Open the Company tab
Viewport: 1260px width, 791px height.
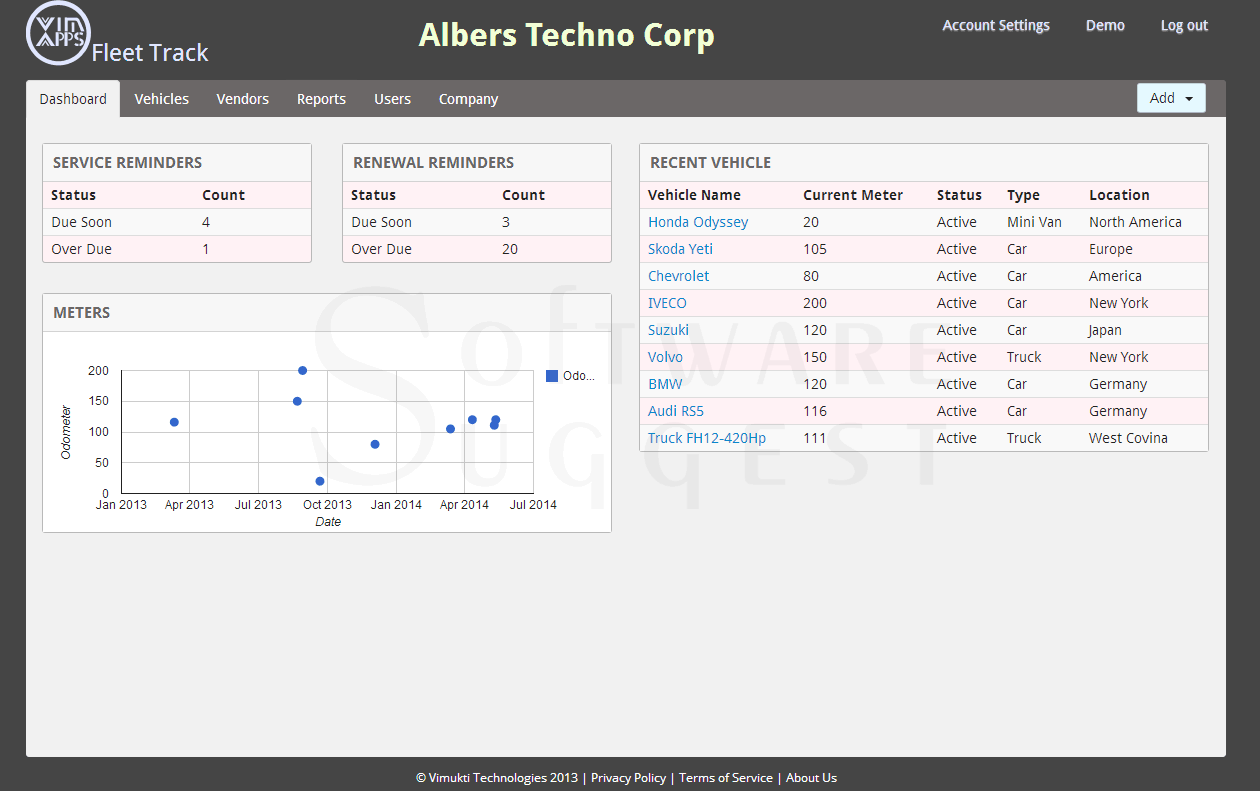468,99
